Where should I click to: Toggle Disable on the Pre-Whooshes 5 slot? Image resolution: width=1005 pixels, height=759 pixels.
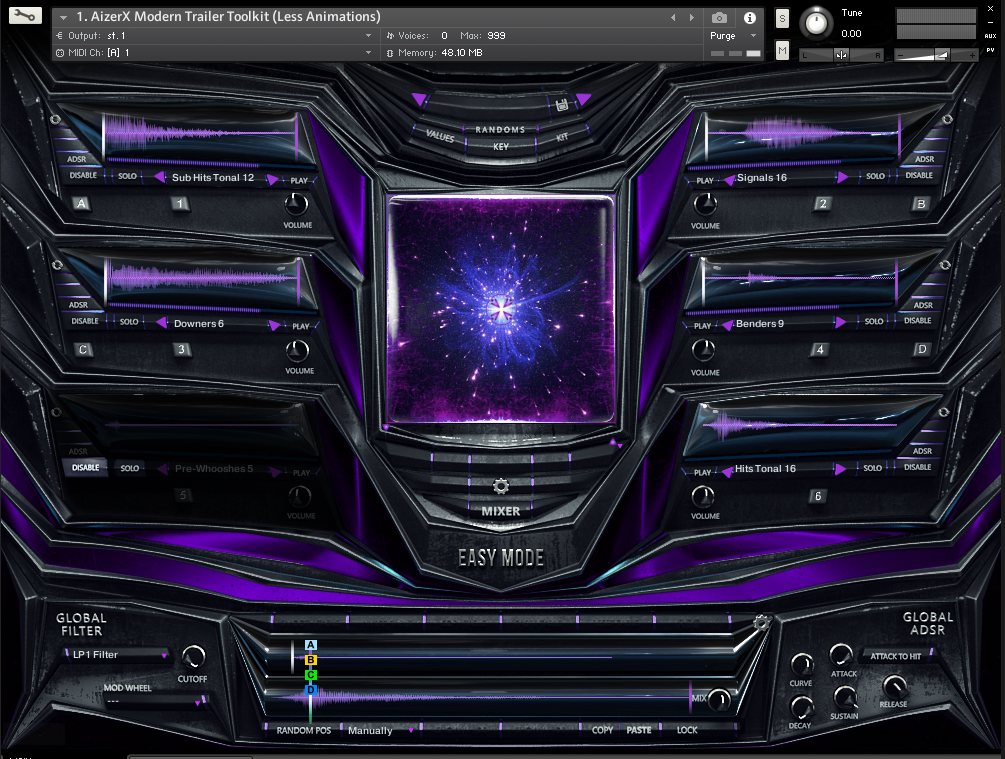coord(85,467)
